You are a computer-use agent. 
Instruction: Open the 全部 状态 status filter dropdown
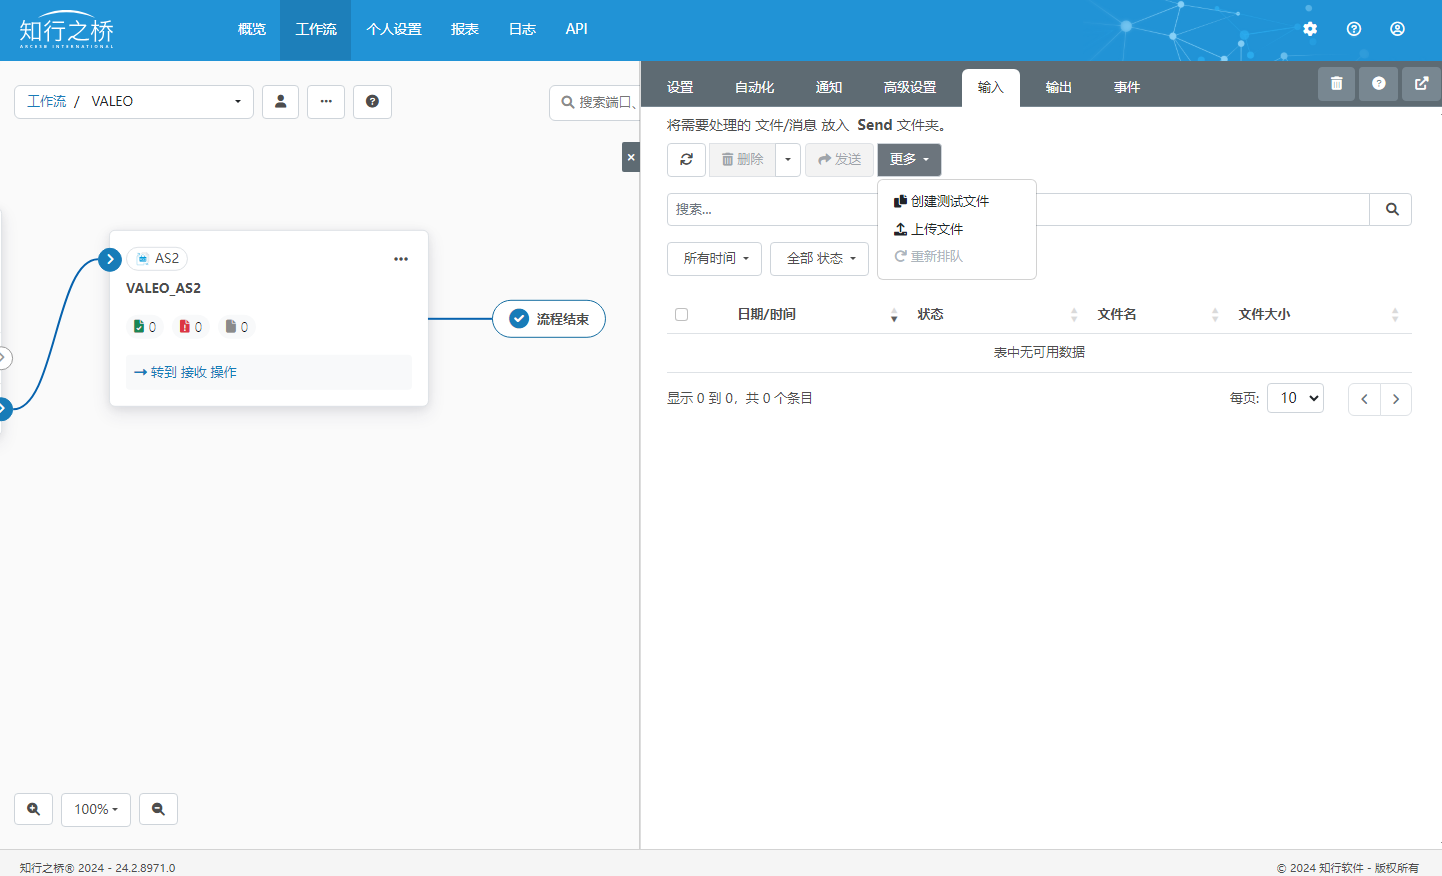point(819,258)
